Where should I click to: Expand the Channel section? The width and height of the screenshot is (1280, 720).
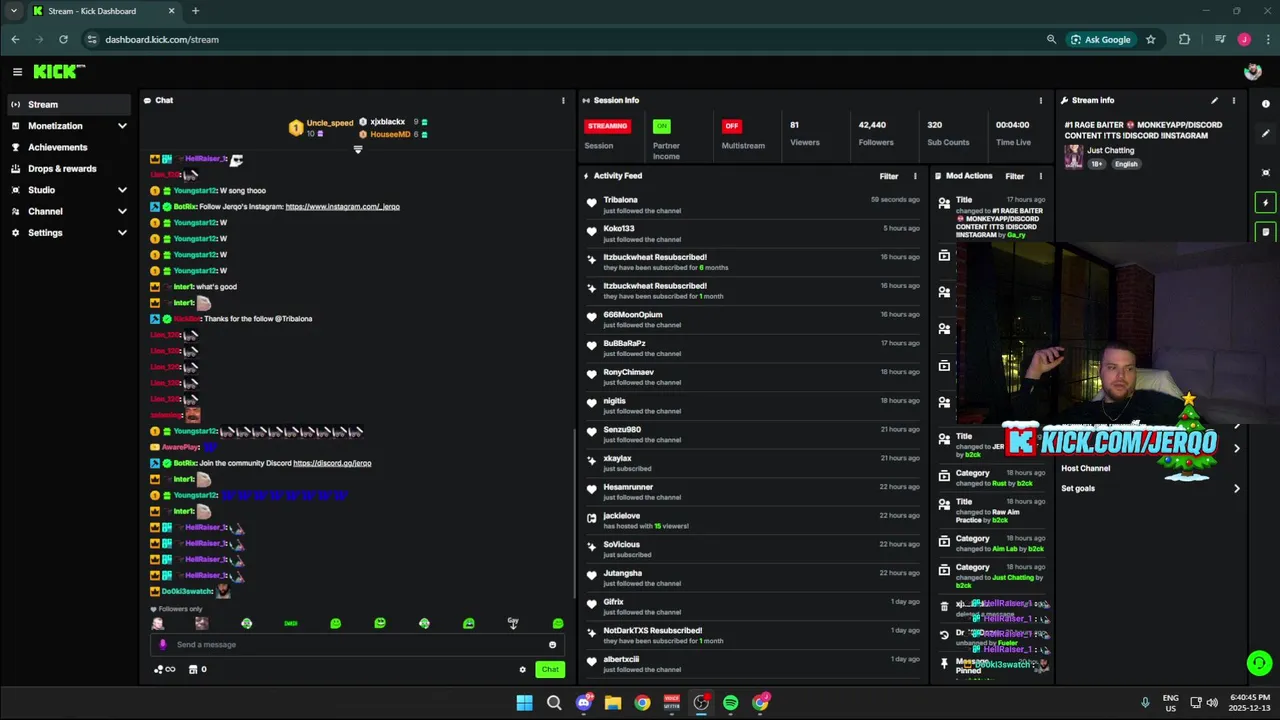tap(68, 211)
